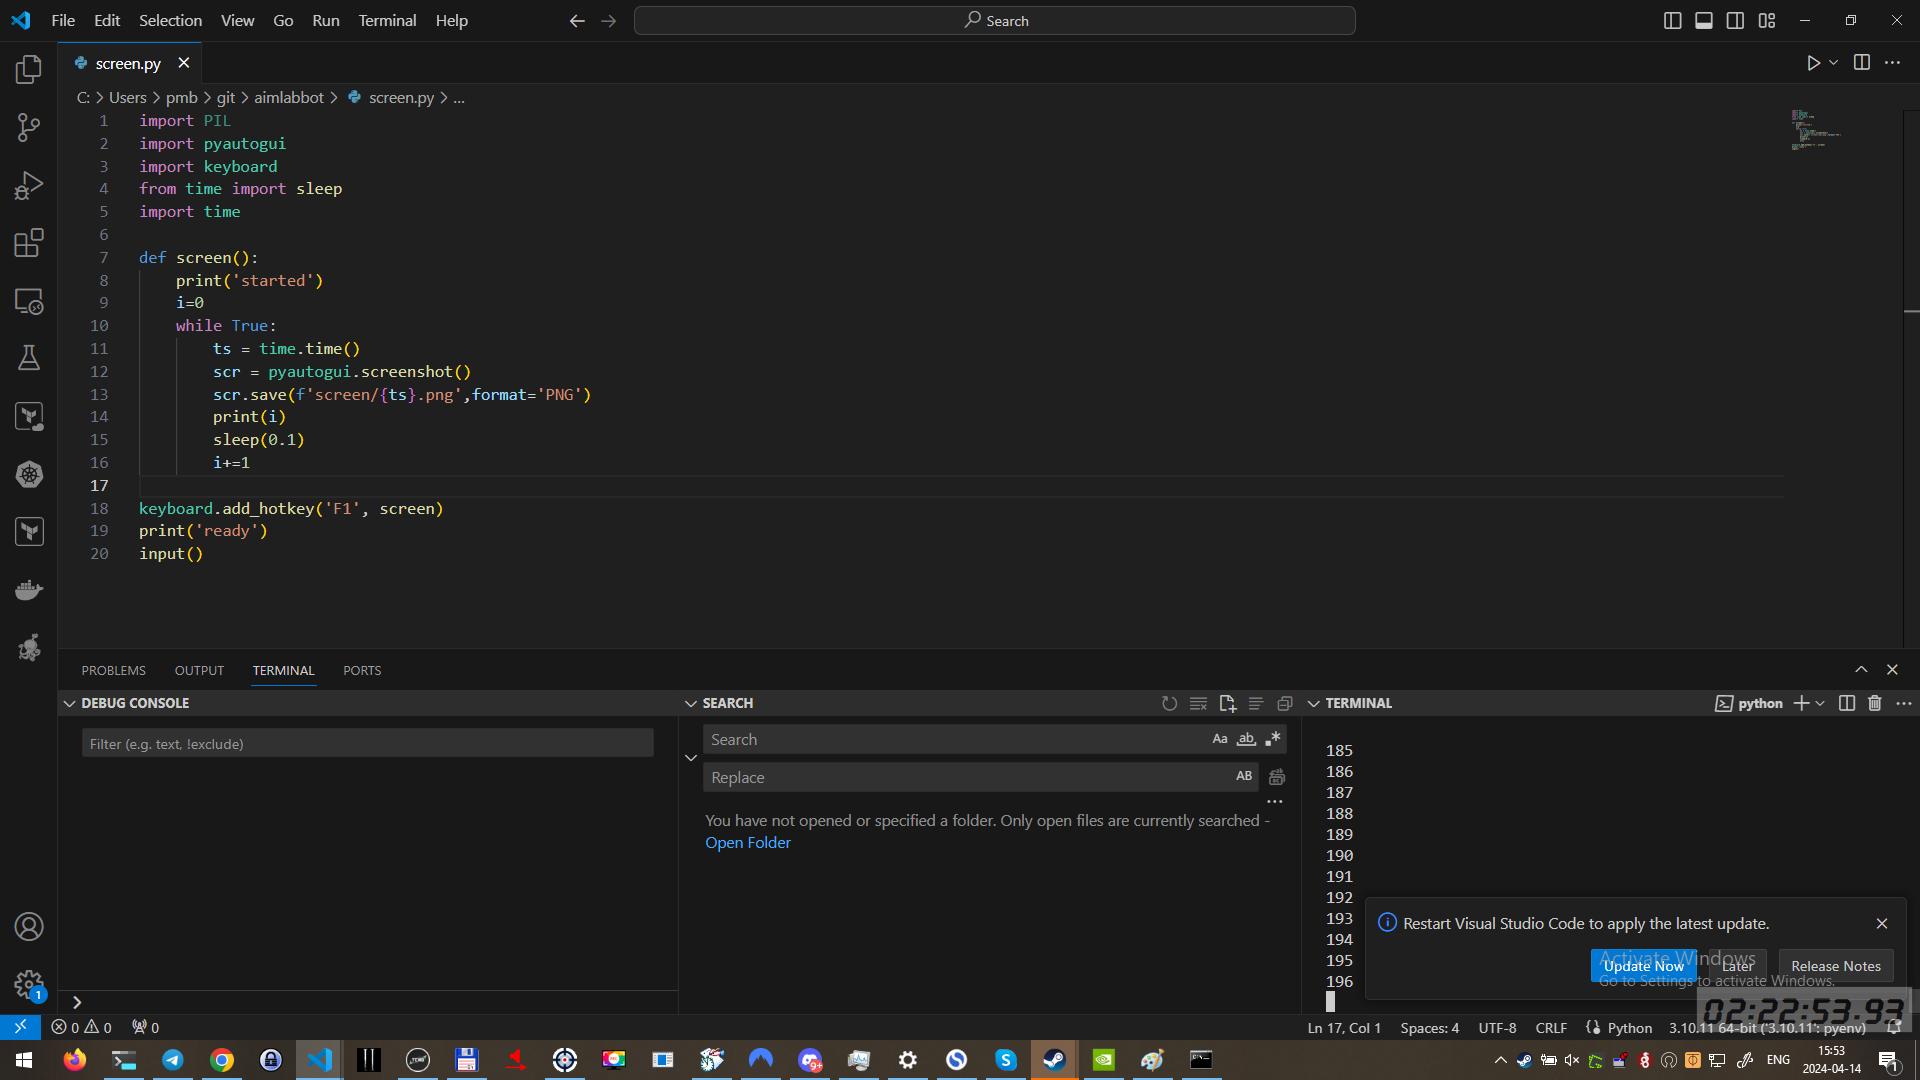This screenshot has height=1080, width=1920.
Task: Select Python interpreter 3.10.11 in status bar
Action: click(x=1766, y=1027)
